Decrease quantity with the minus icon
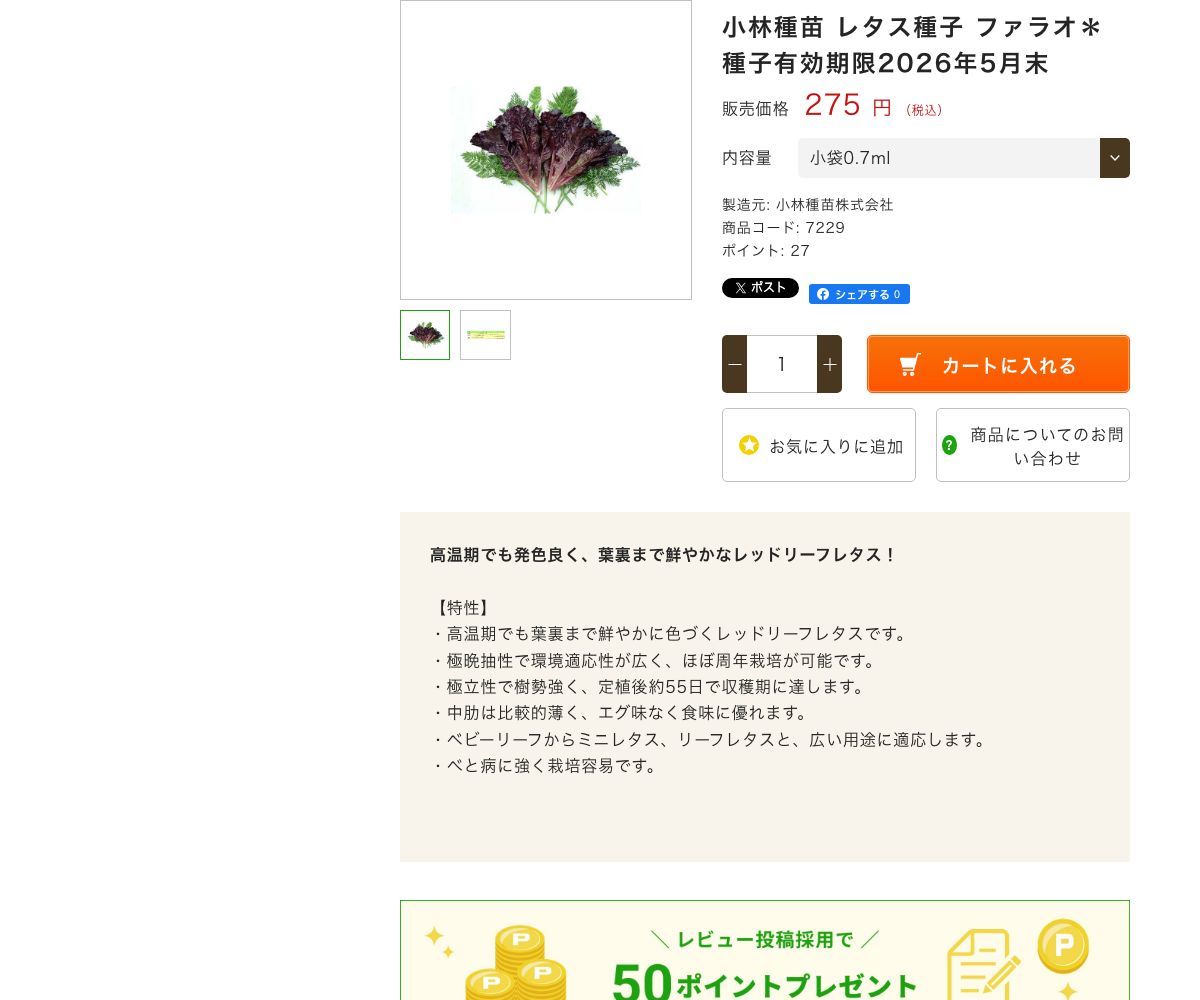The width and height of the screenshot is (1200, 1000). point(734,364)
